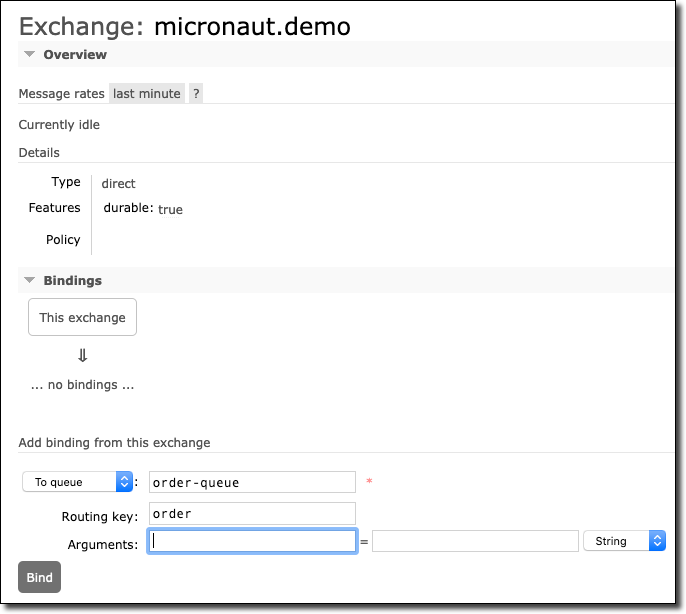Click the red required asterisk indicator
This screenshot has height=614, width=686.
pos(369,483)
